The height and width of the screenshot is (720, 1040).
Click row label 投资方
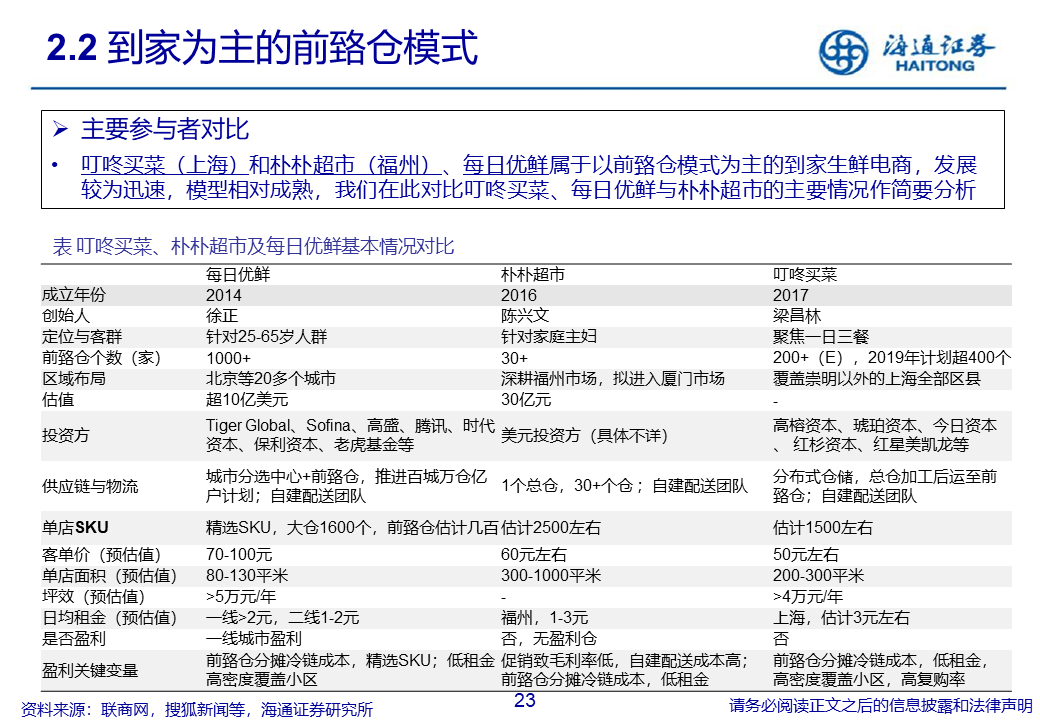[66, 435]
